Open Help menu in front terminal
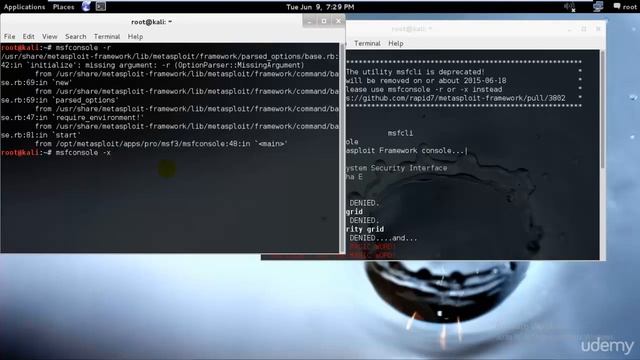 click(x=135, y=36)
